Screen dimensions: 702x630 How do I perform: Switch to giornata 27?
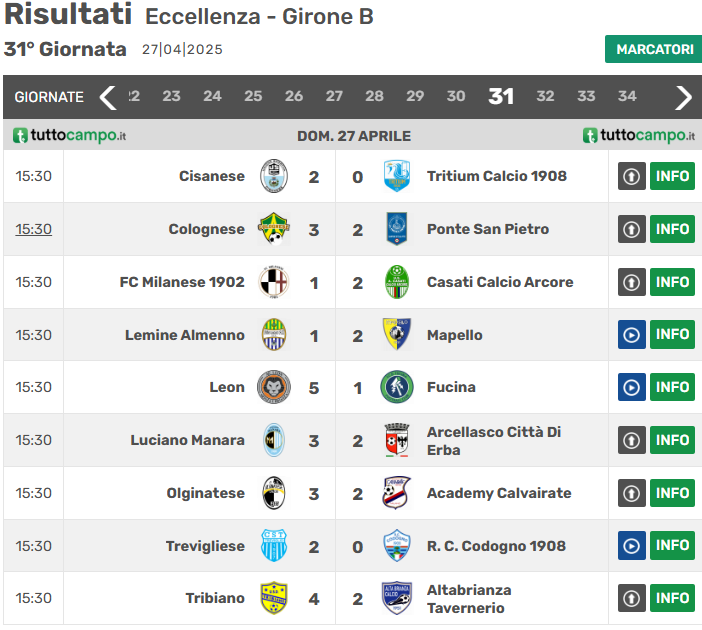(334, 97)
